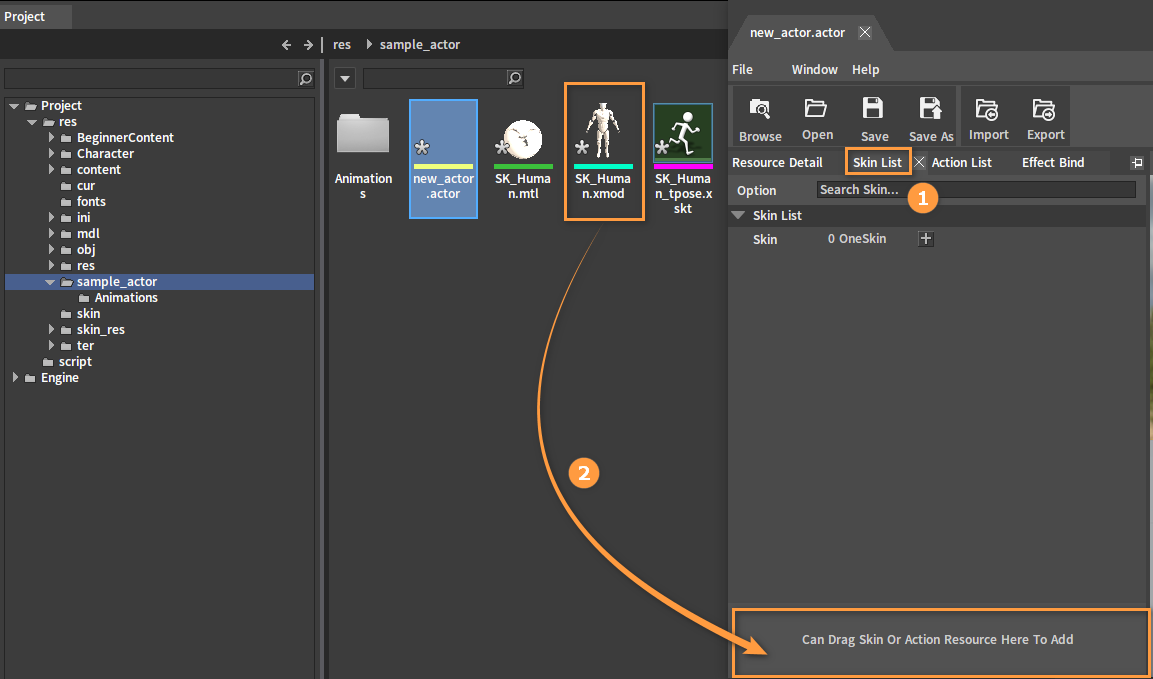
Task: Focus the file browser search box
Action: click(x=443, y=77)
